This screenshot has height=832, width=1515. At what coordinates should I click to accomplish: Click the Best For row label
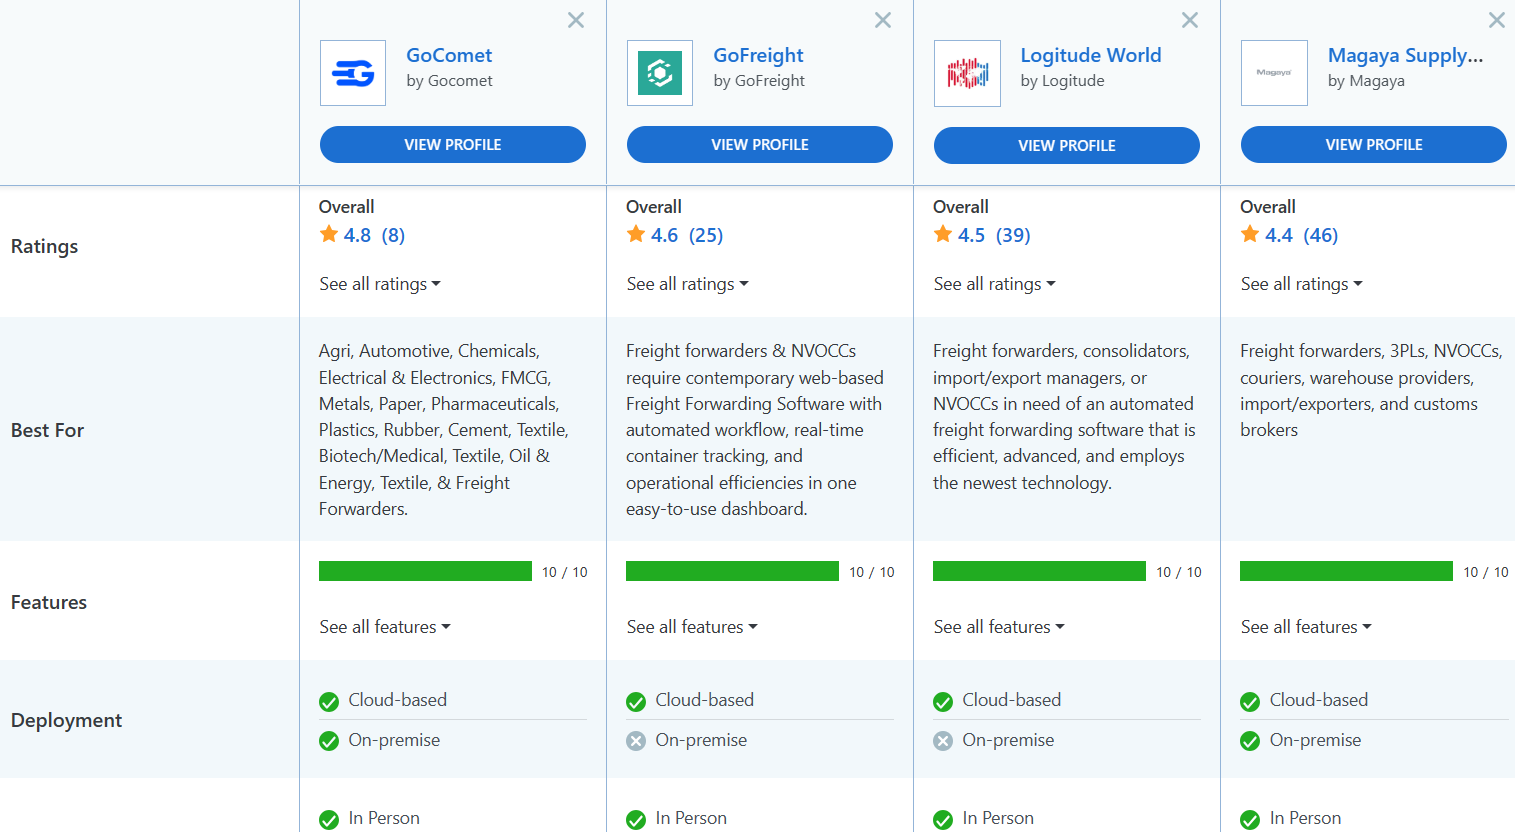[x=47, y=430]
